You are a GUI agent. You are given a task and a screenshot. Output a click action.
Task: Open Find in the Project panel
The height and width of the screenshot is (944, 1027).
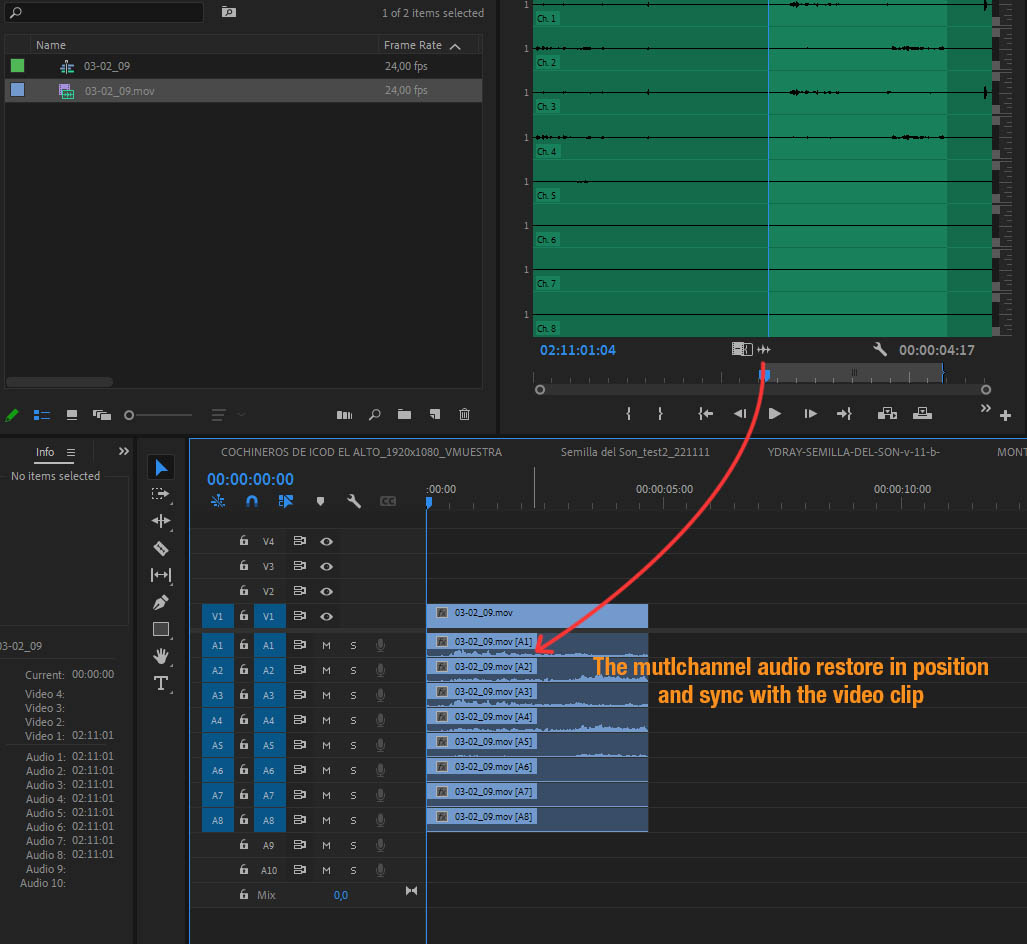pos(374,414)
